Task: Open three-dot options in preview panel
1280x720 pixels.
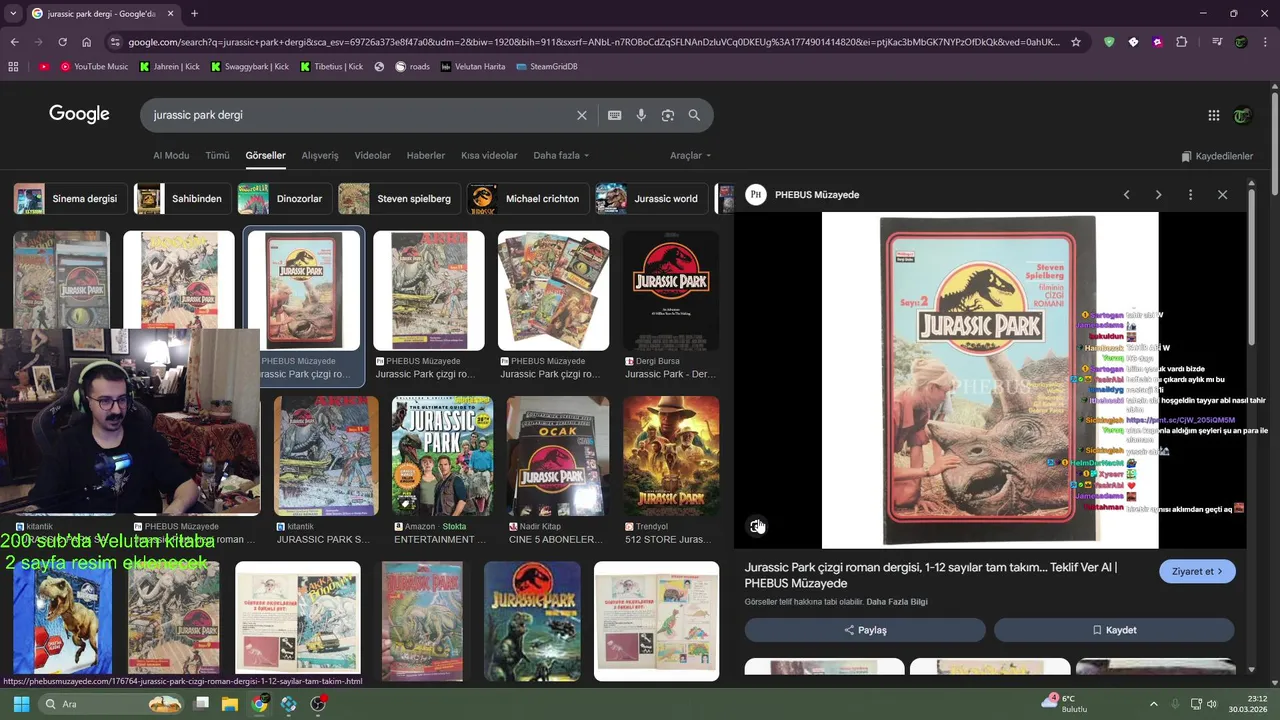Action: point(1190,195)
